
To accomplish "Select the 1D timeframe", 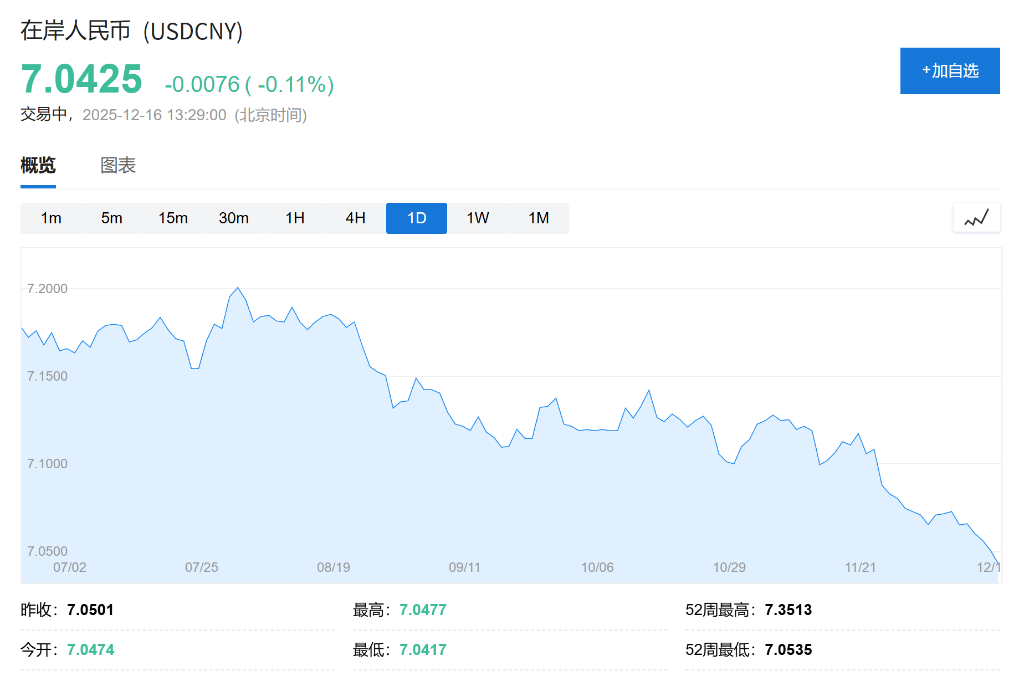I will coord(416,217).
